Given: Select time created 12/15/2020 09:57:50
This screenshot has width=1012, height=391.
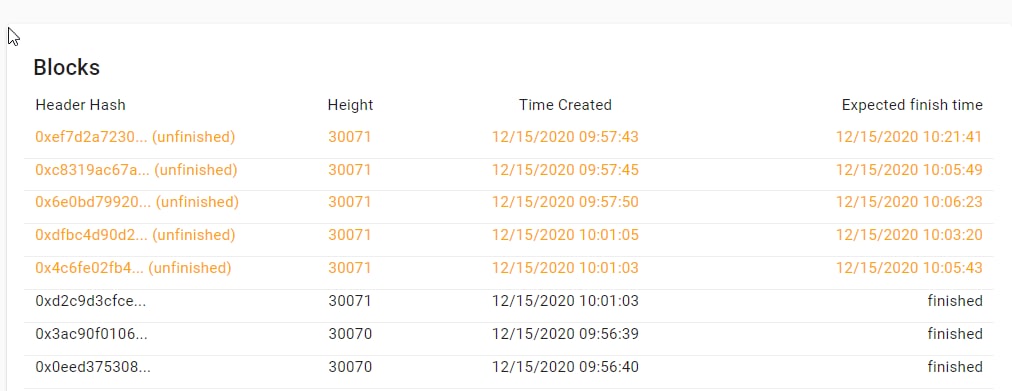Looking at the screenshot, I should 565,202.
